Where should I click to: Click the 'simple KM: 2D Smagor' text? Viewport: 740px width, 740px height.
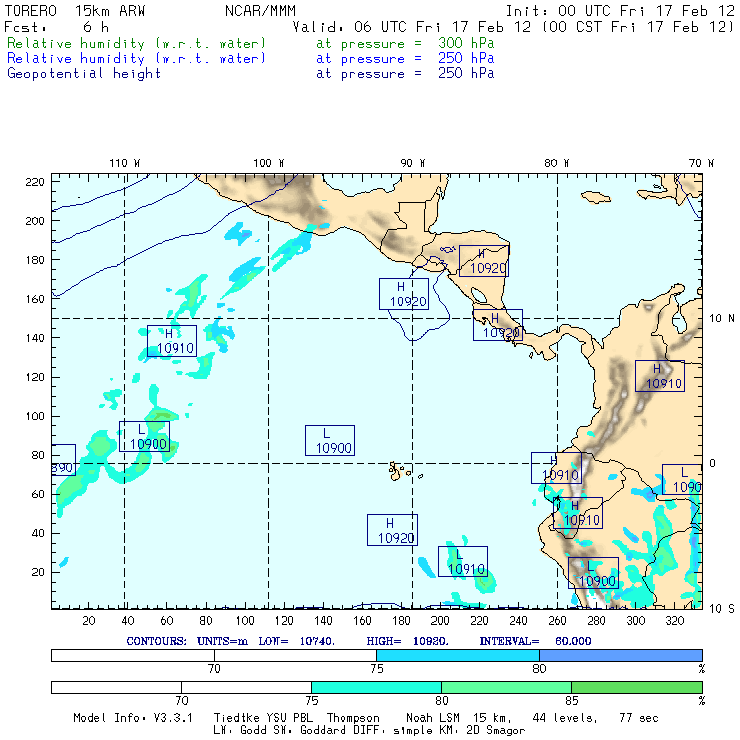(459, 730)
